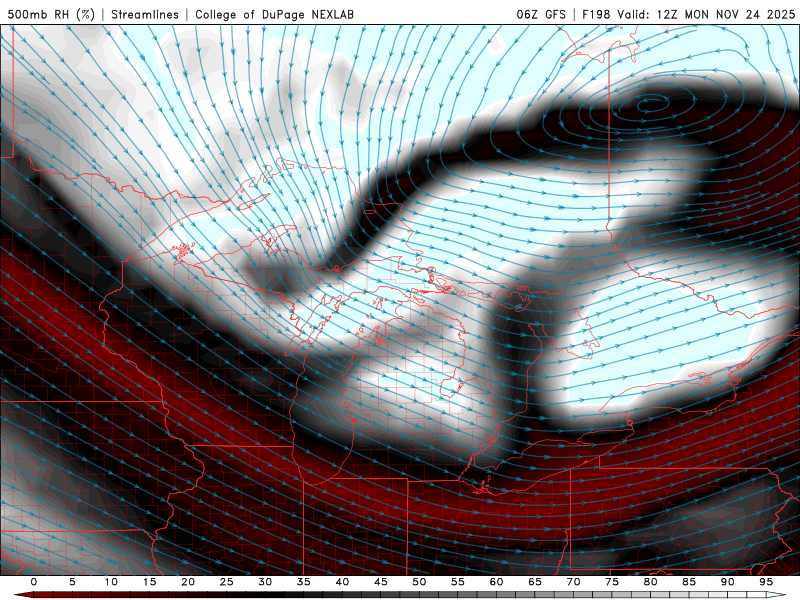This screenshot has height=600, width=800.
Task: Click the "5" colorbar scale label
Action: [x=72, y=582]
